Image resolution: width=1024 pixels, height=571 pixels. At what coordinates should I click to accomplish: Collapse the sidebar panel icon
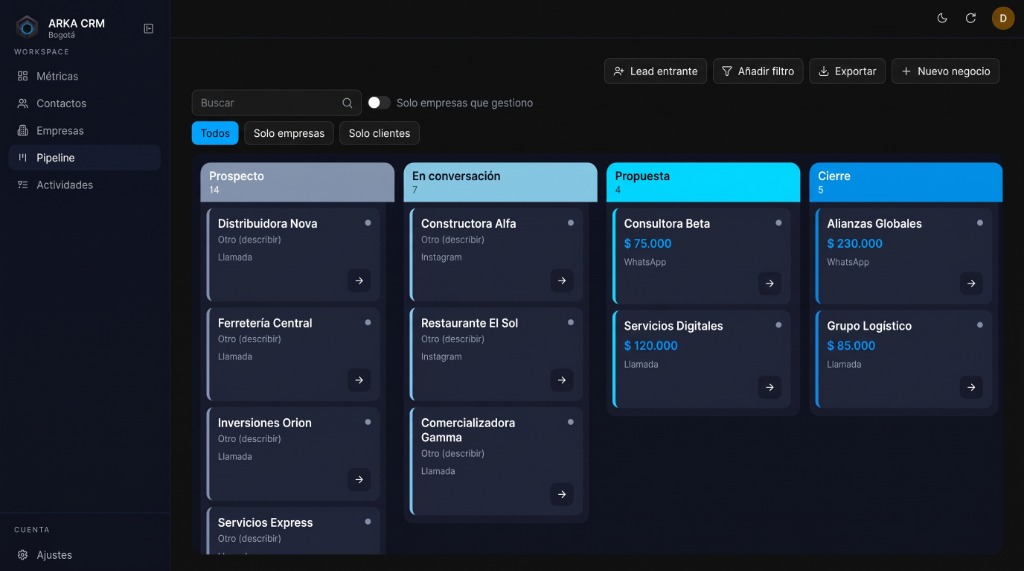click(148, 29)
